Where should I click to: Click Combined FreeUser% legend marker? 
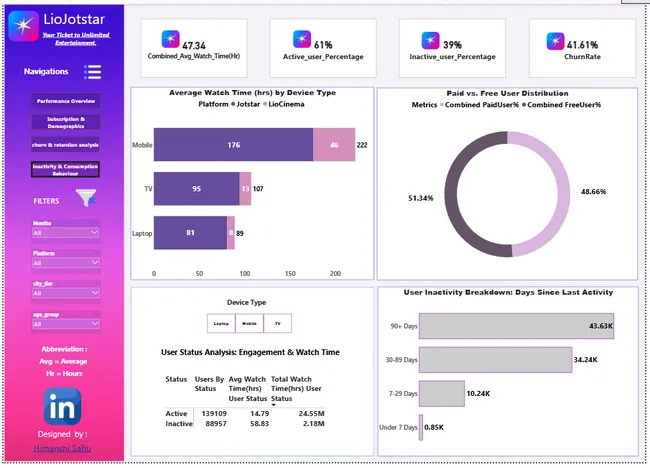coord(524,105)
